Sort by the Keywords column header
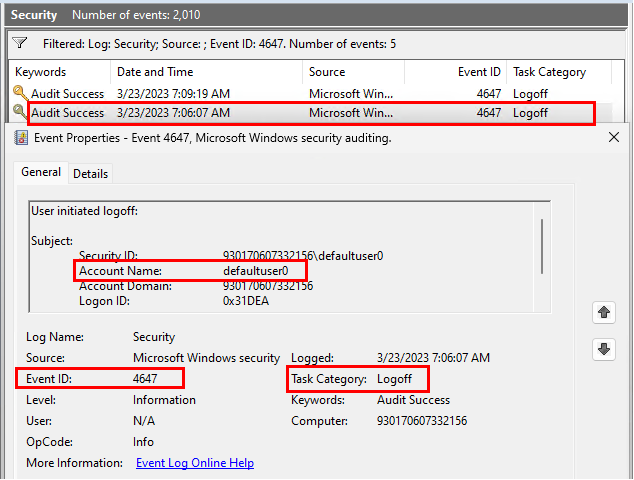The width and height of the screenshot is (634, 480). pyautogui.click(x=41, y=72)
